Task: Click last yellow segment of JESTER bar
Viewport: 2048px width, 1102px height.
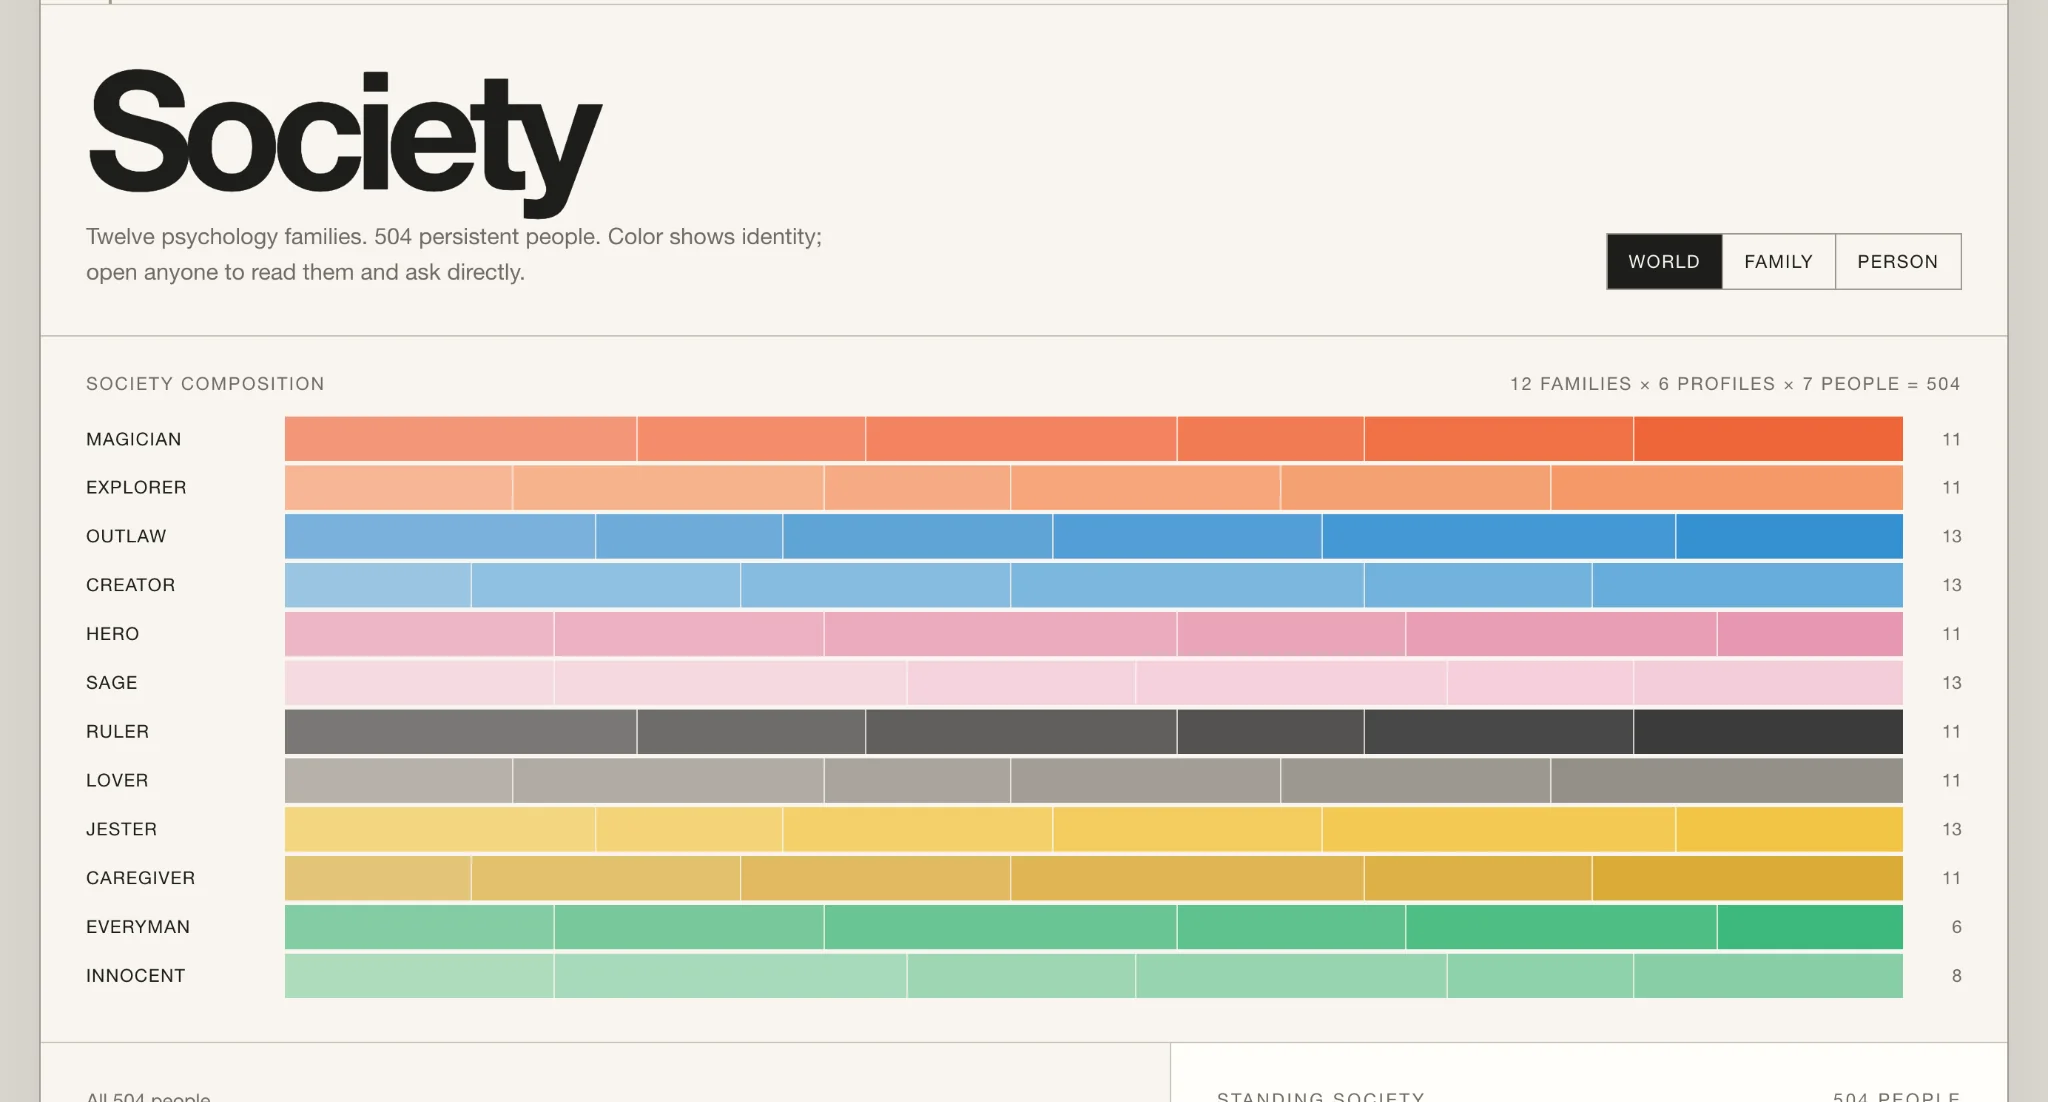Action: coord(1790,829)
